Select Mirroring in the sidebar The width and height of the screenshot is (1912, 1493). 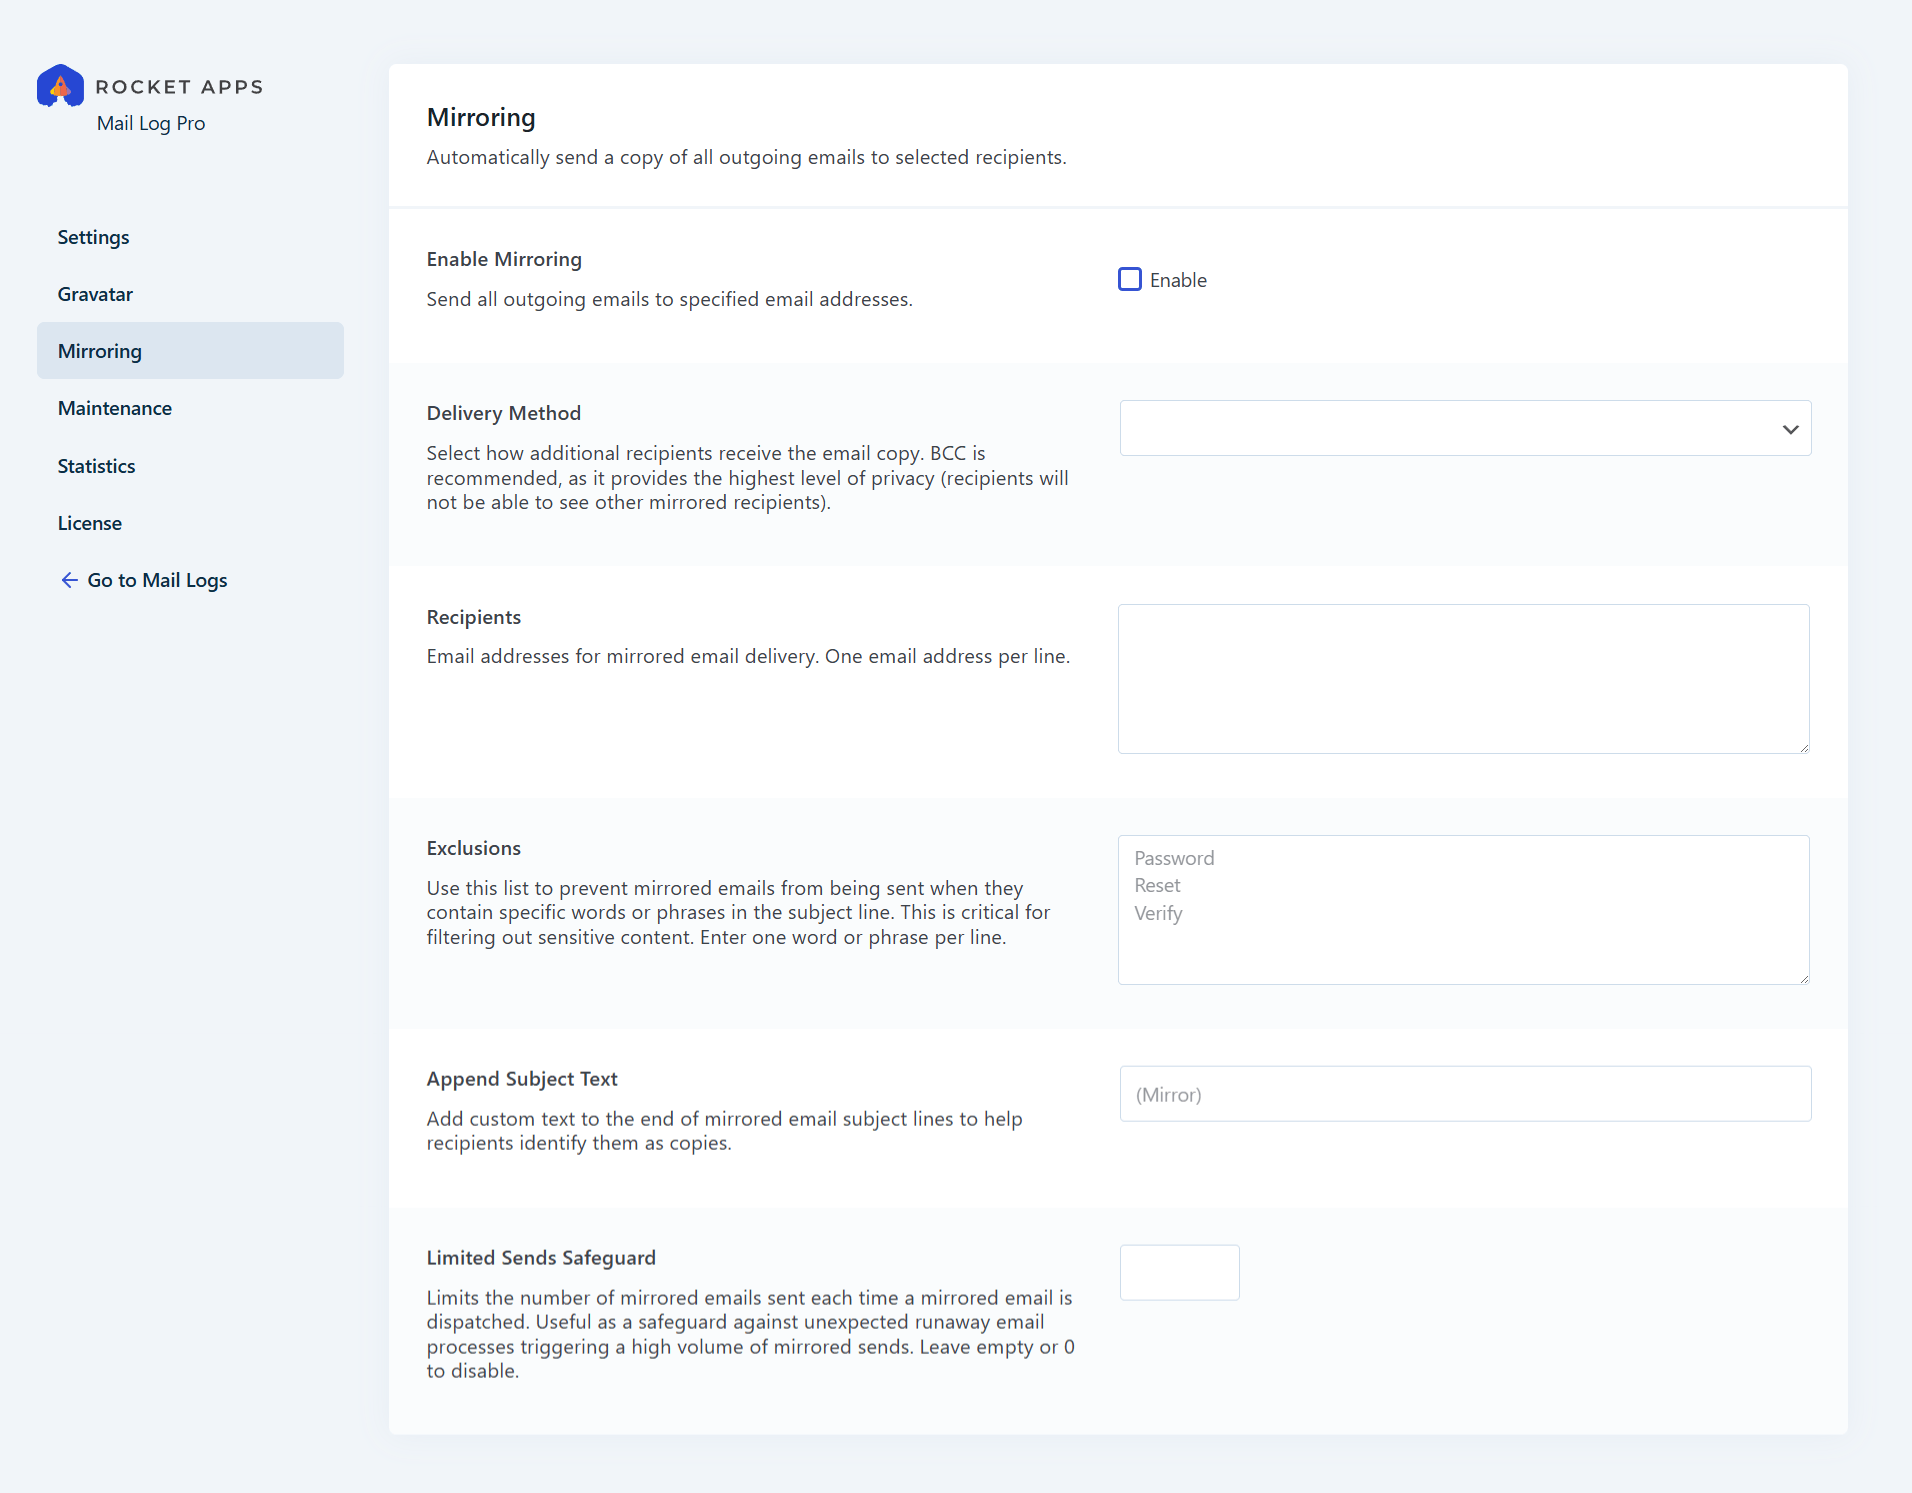[99, 350]
